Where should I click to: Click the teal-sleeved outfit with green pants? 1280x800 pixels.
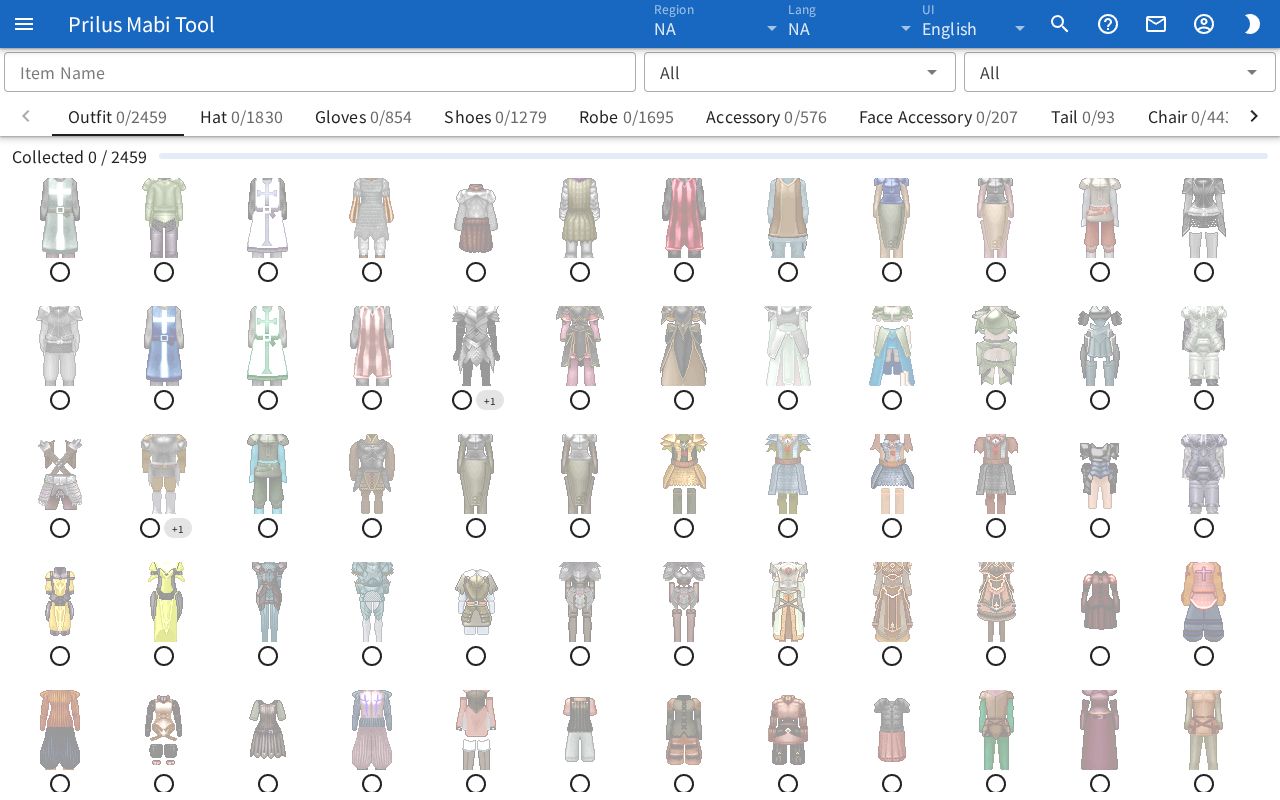[x=268, y=474]
